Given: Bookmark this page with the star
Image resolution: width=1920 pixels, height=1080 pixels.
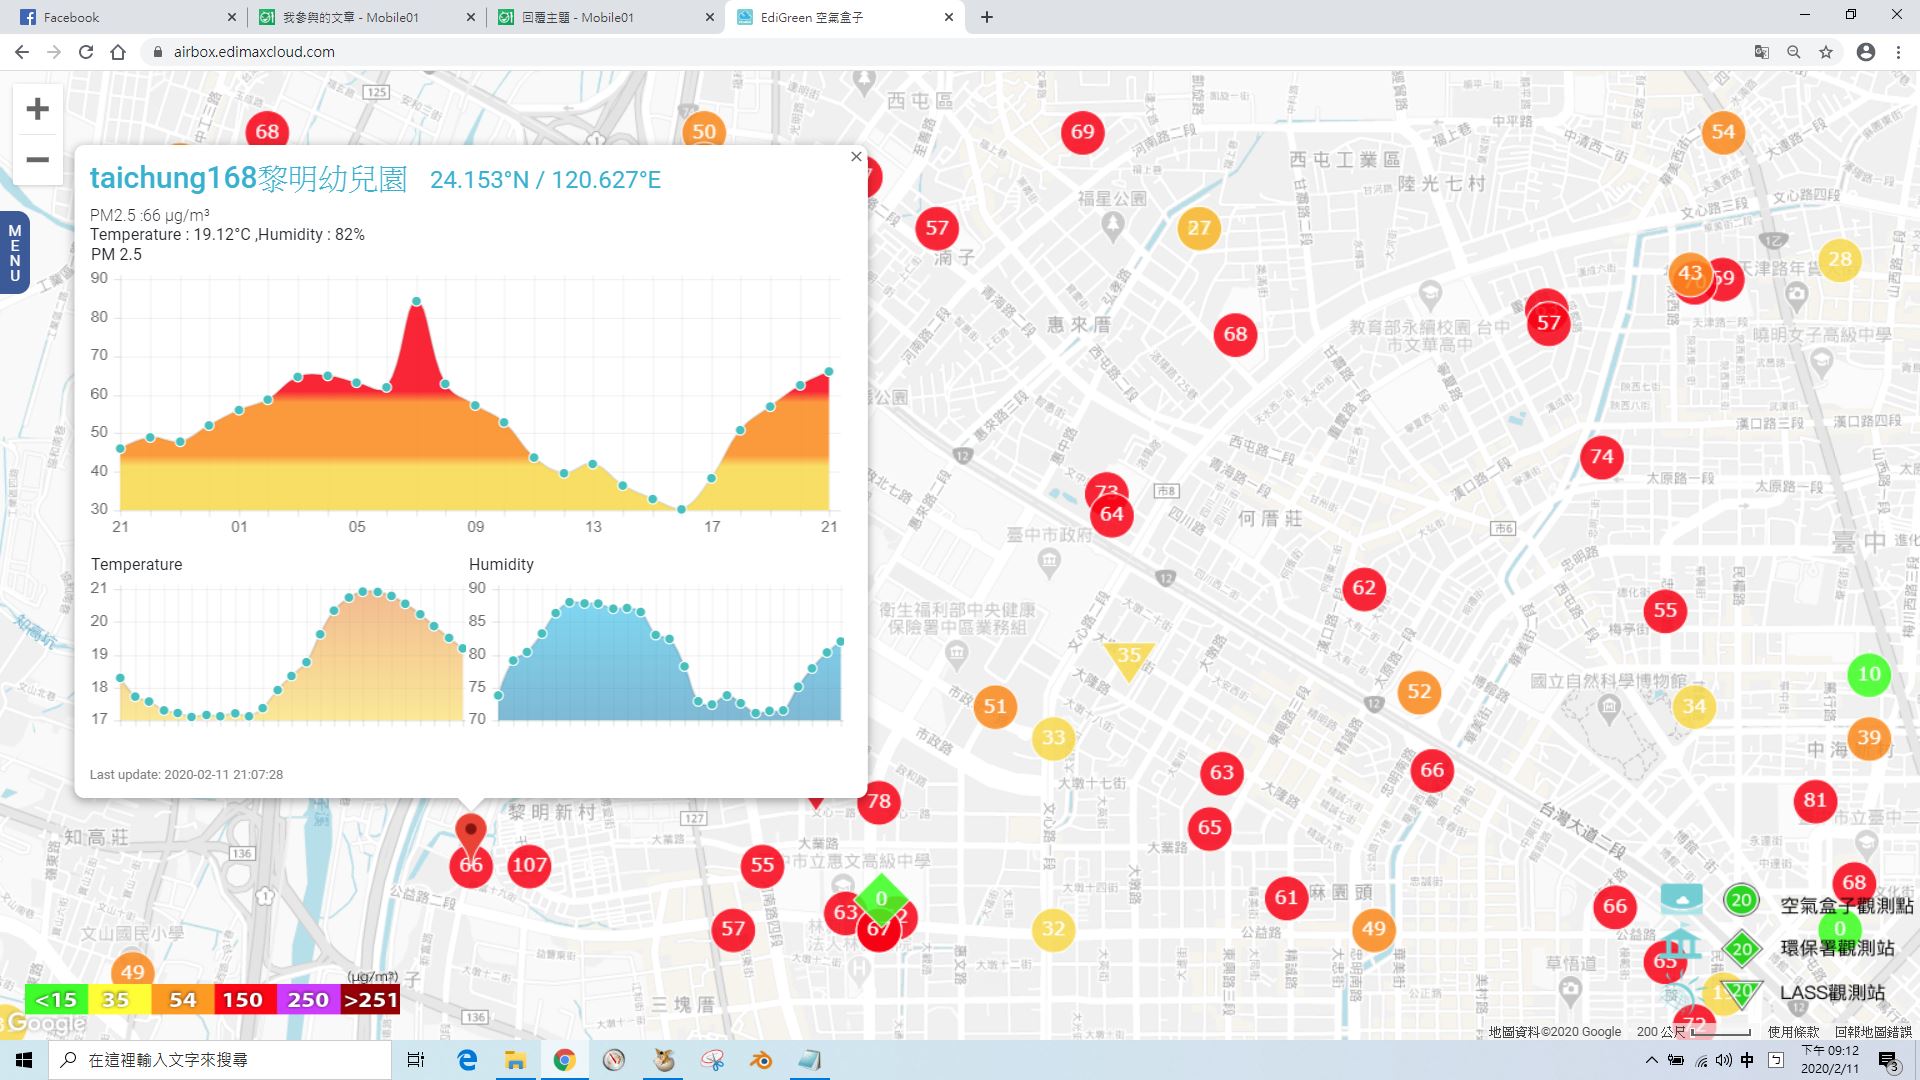Looking at the screenshot, I should tap(1826, 52).
